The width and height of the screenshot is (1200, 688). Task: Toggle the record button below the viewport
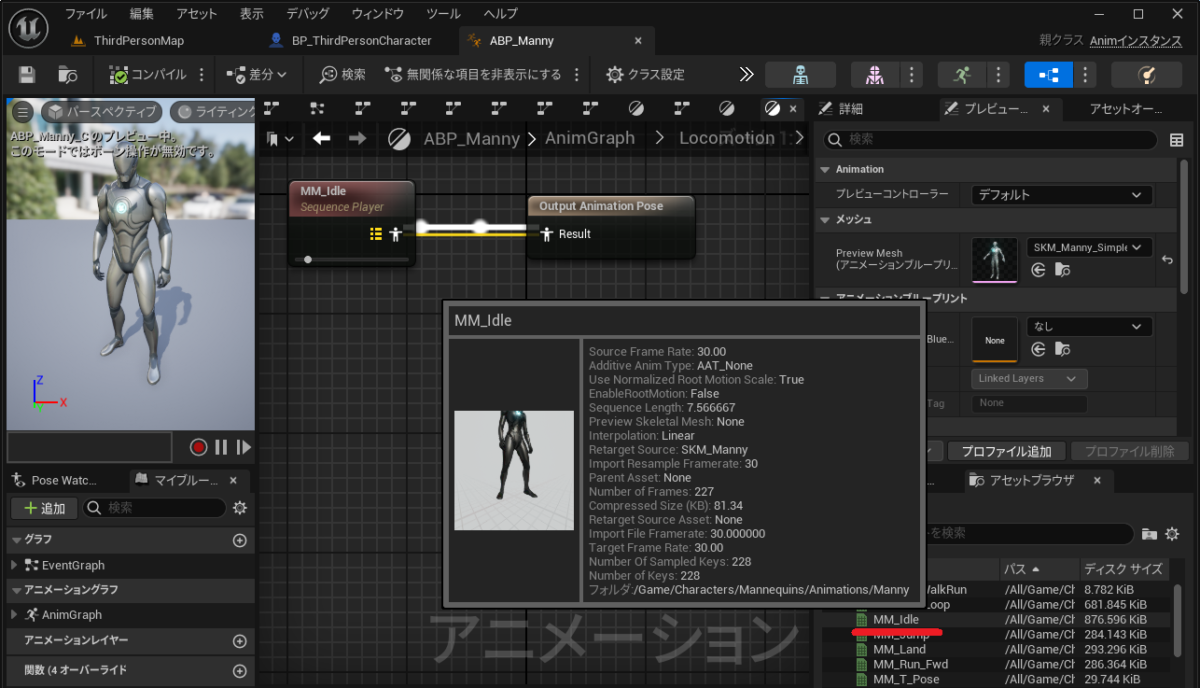[x=199, y=447]
